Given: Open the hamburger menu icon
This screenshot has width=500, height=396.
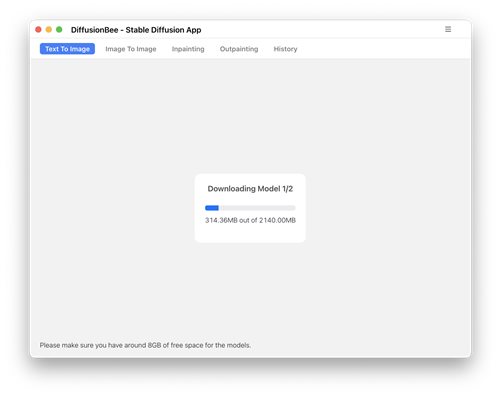Looking at the screenshot, I should click(448, 29).
